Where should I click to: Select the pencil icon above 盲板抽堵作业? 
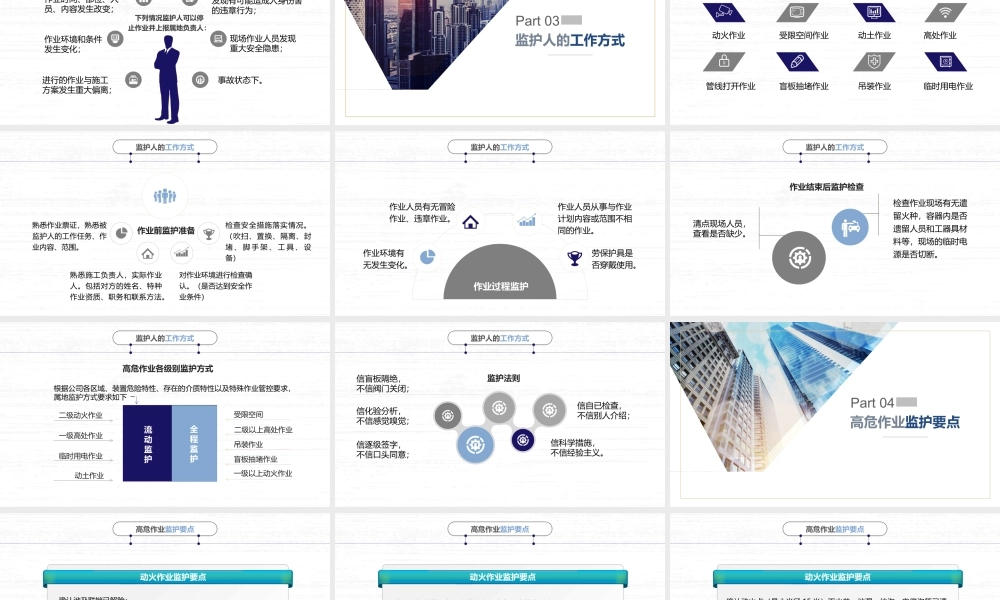797,62
